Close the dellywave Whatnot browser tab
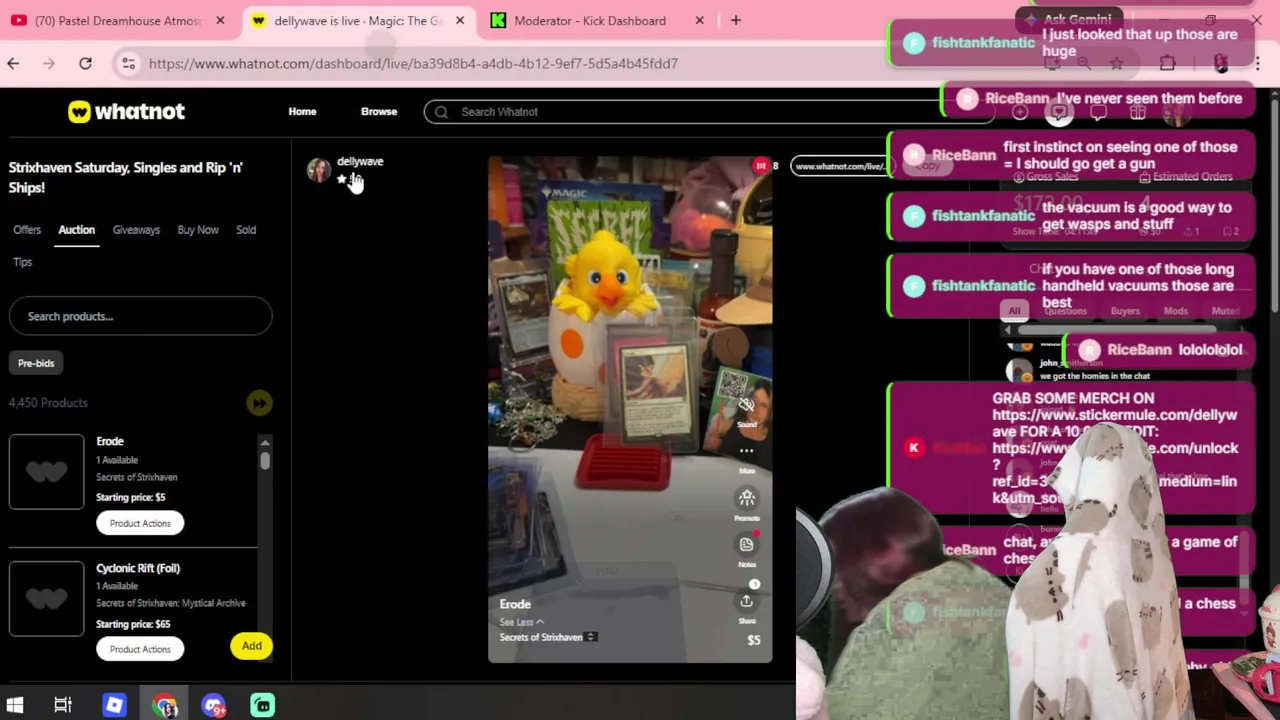 (460, 20)
